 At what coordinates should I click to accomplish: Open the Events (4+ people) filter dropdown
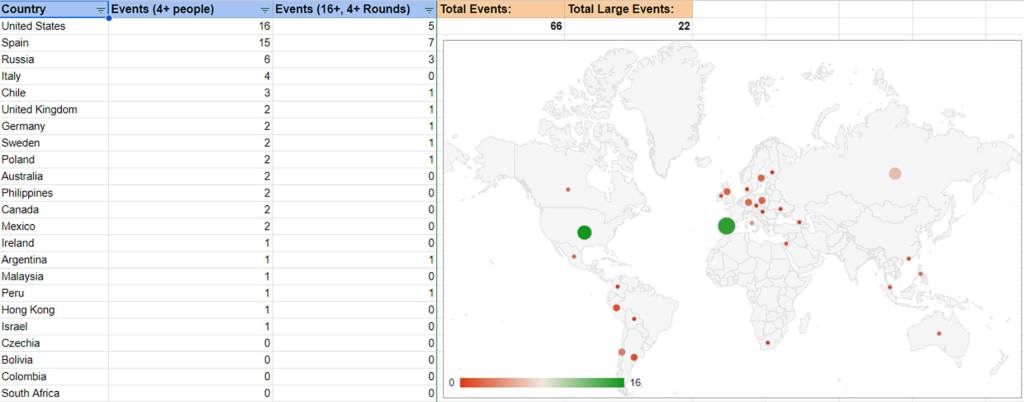coord(265,9)
